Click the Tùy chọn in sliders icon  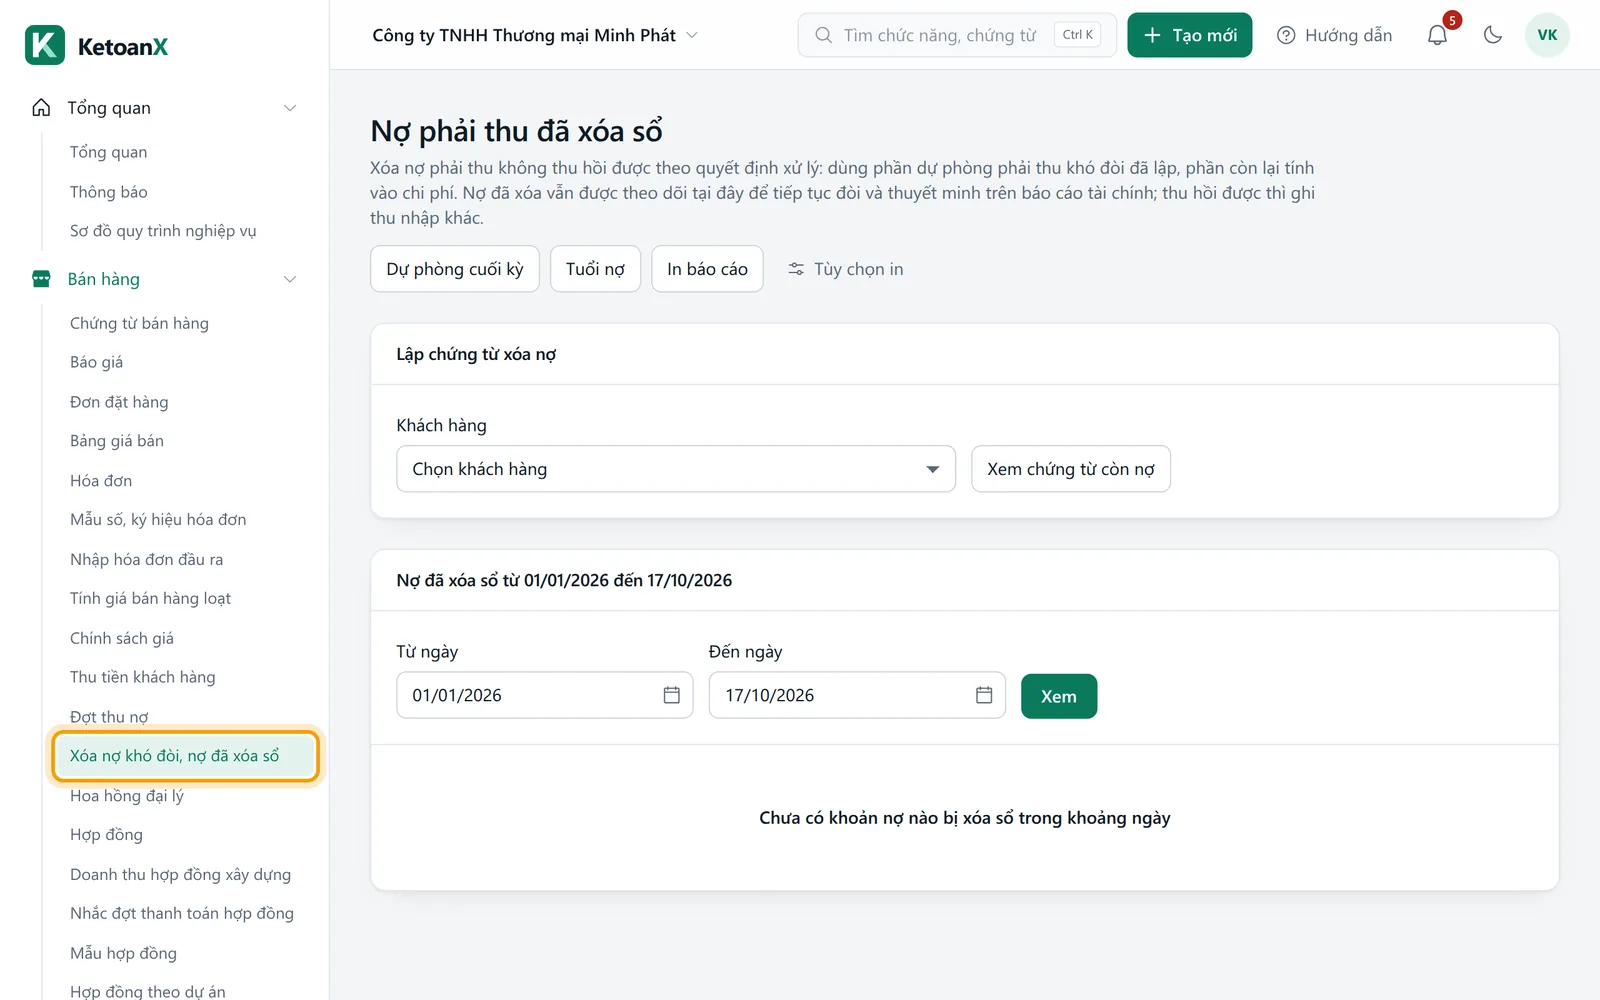[796, 269]
